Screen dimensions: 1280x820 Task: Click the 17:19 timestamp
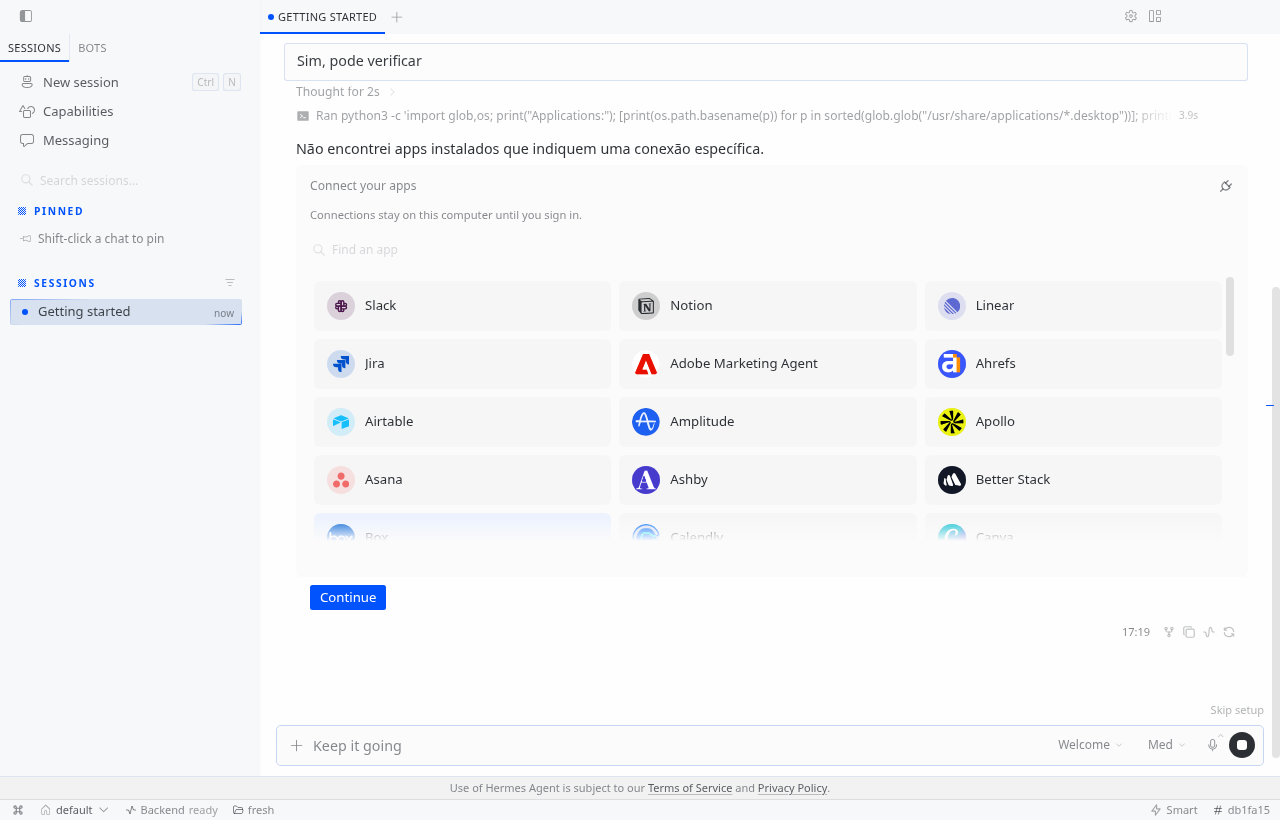pos(1136,632)
